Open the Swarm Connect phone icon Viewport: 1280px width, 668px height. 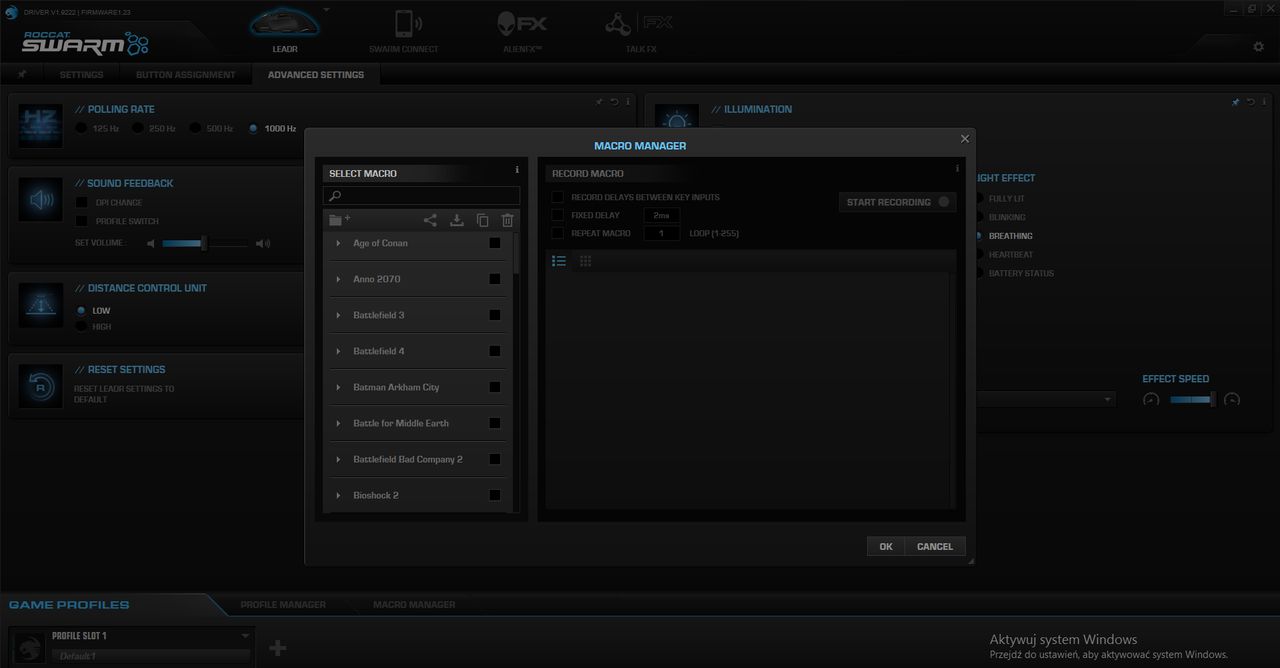pyautogui.click(x=406, y=25)
